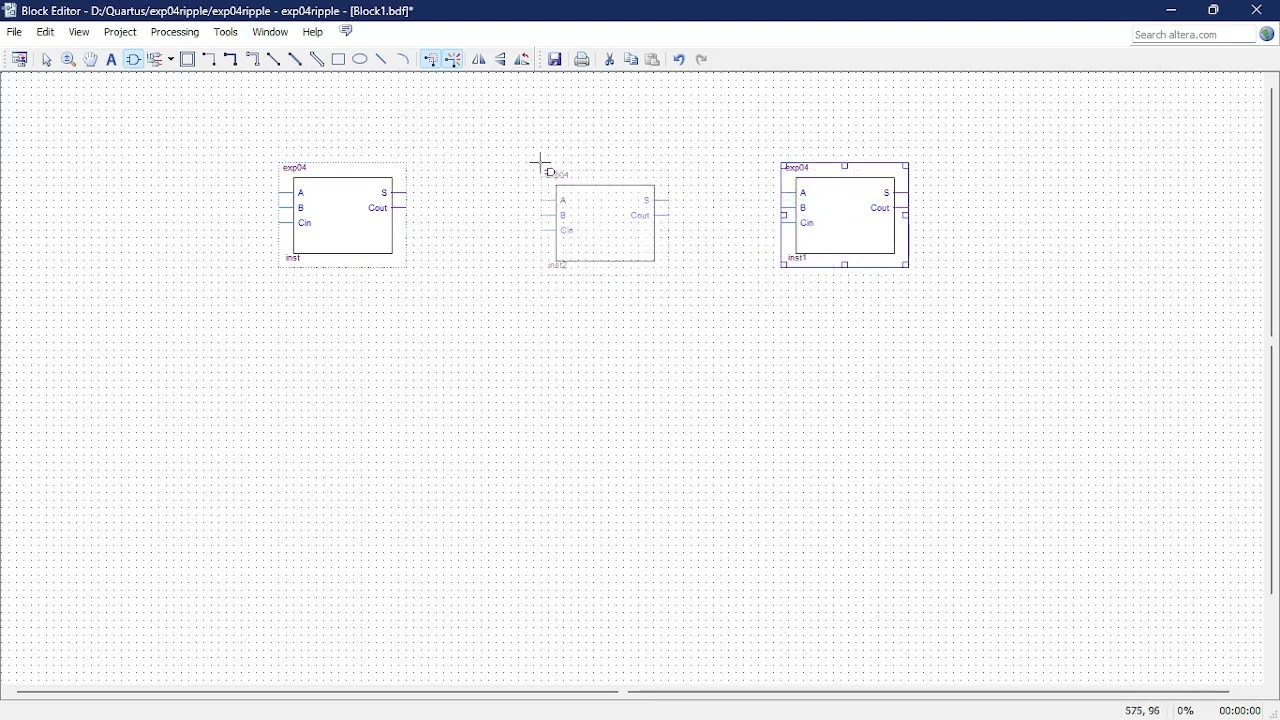The width and height of the screenshot is (1280, 720).
Task: Toggle rubberbanding mode
Action: 452,60
